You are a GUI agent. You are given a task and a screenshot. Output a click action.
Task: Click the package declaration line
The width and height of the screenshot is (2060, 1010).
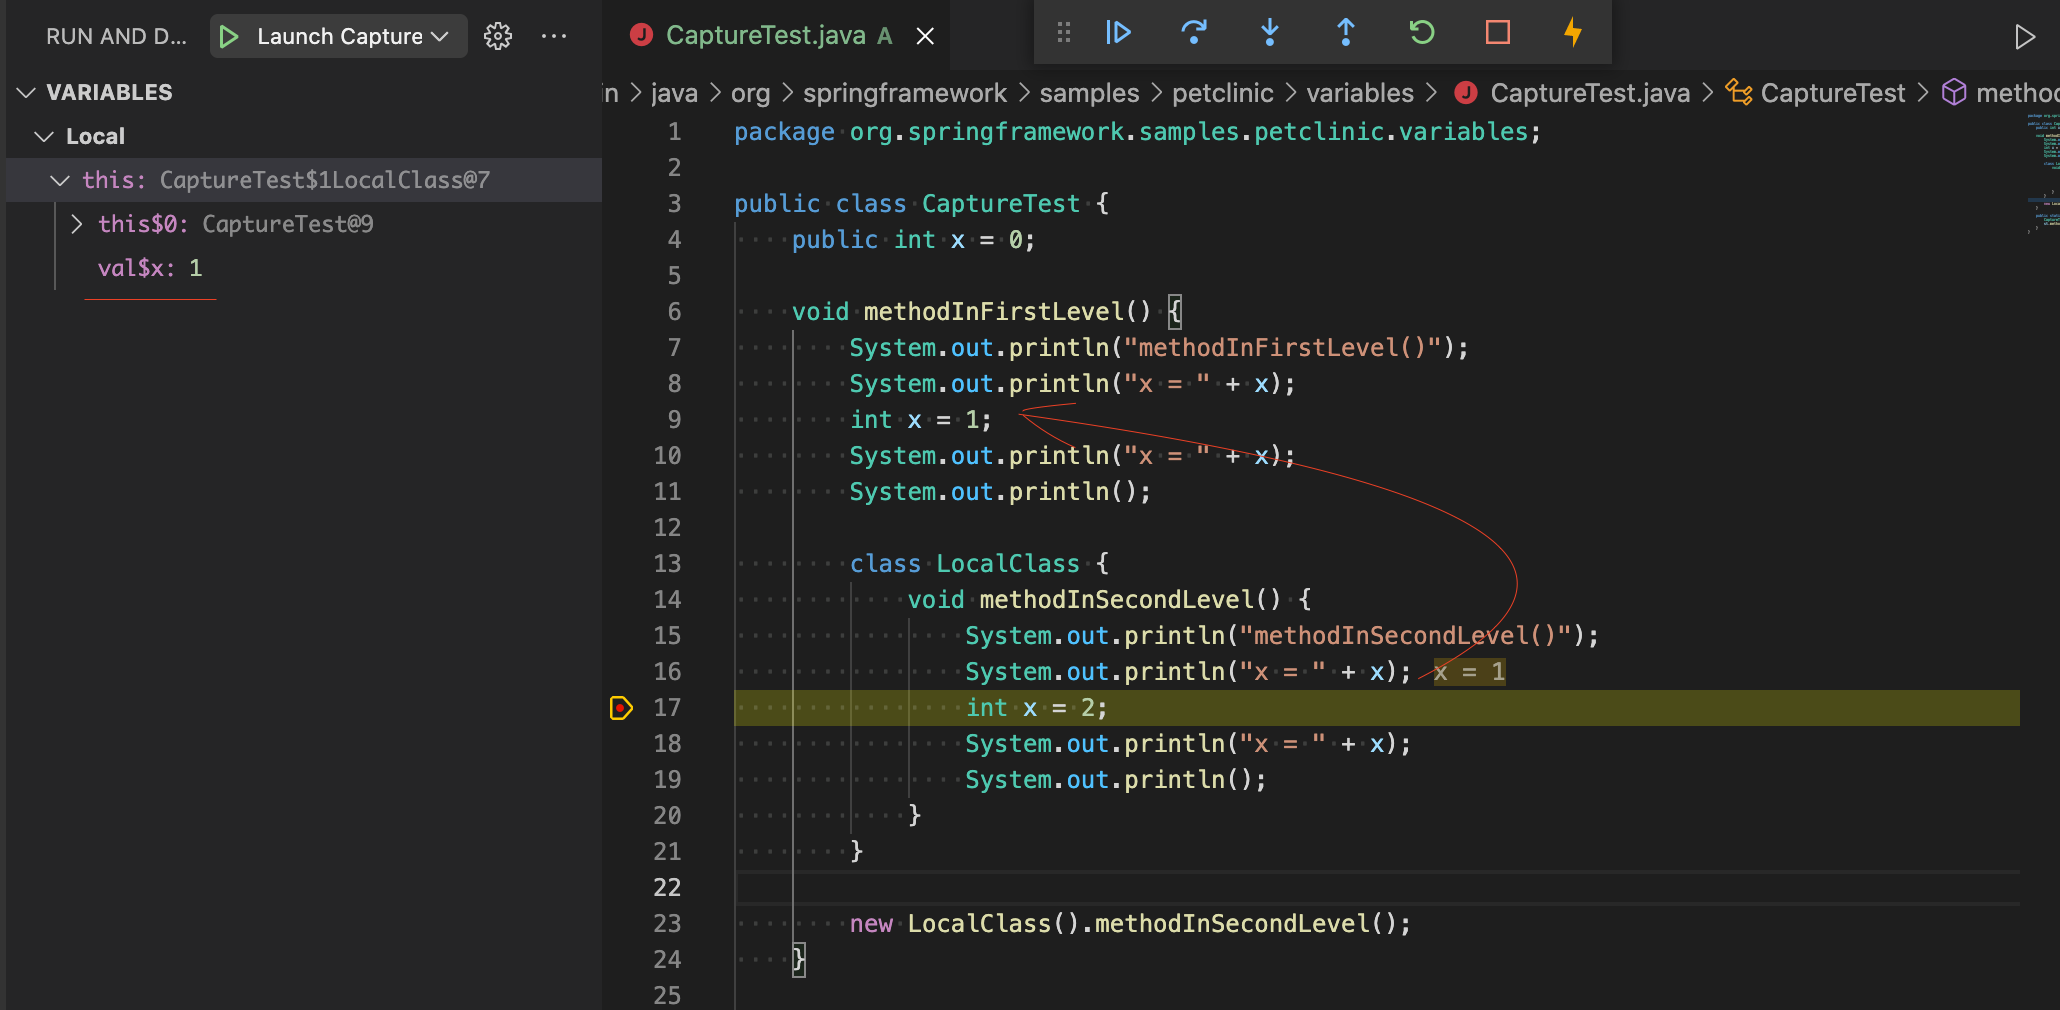click(x=1137, y=132)
